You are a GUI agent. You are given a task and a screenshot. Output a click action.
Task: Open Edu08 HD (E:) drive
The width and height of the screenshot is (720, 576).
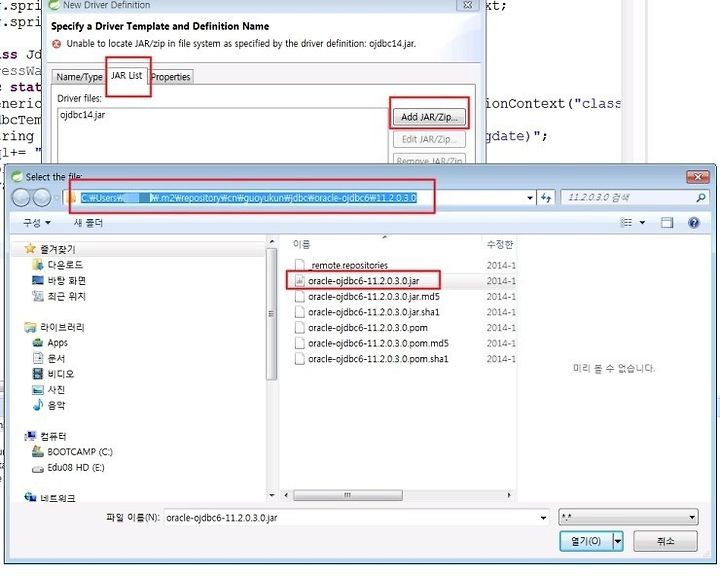pyautogui.click(x=68, y=468)
